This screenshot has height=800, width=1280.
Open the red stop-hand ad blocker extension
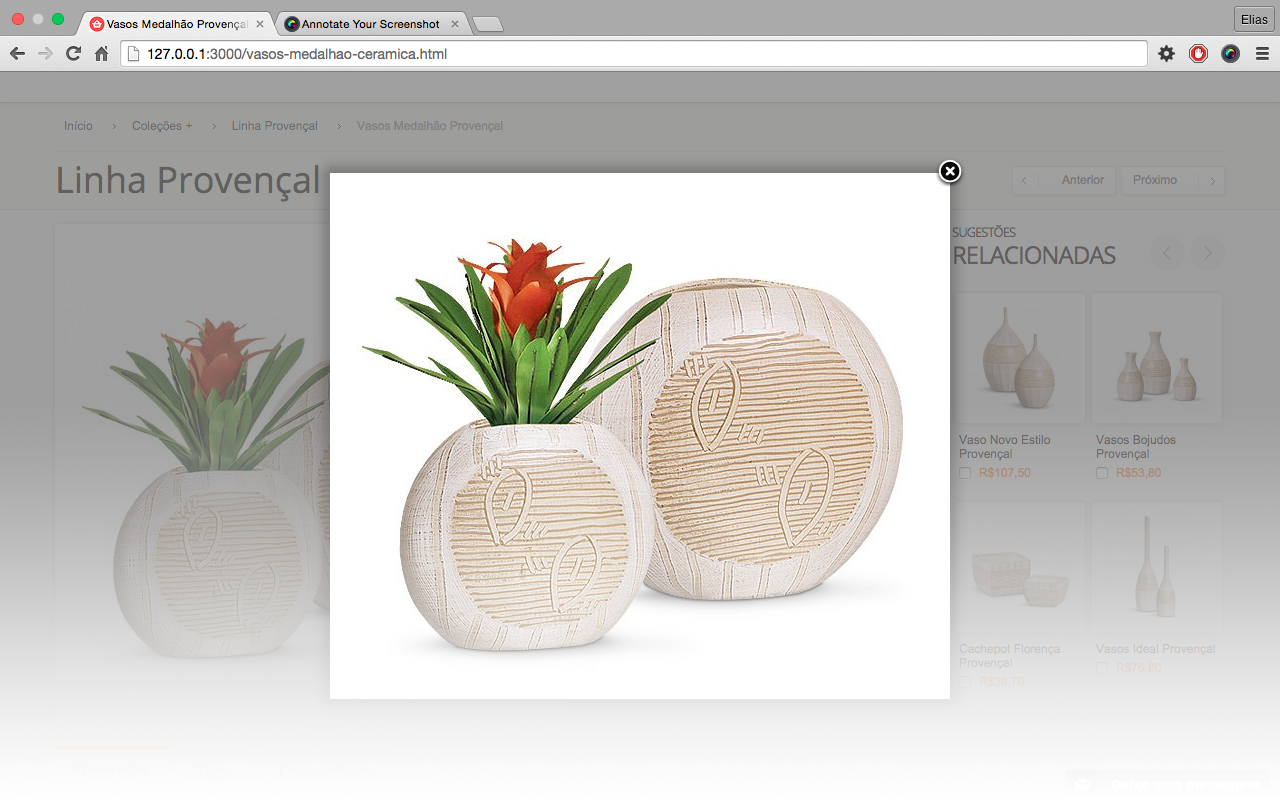(x=1198, y=54)
